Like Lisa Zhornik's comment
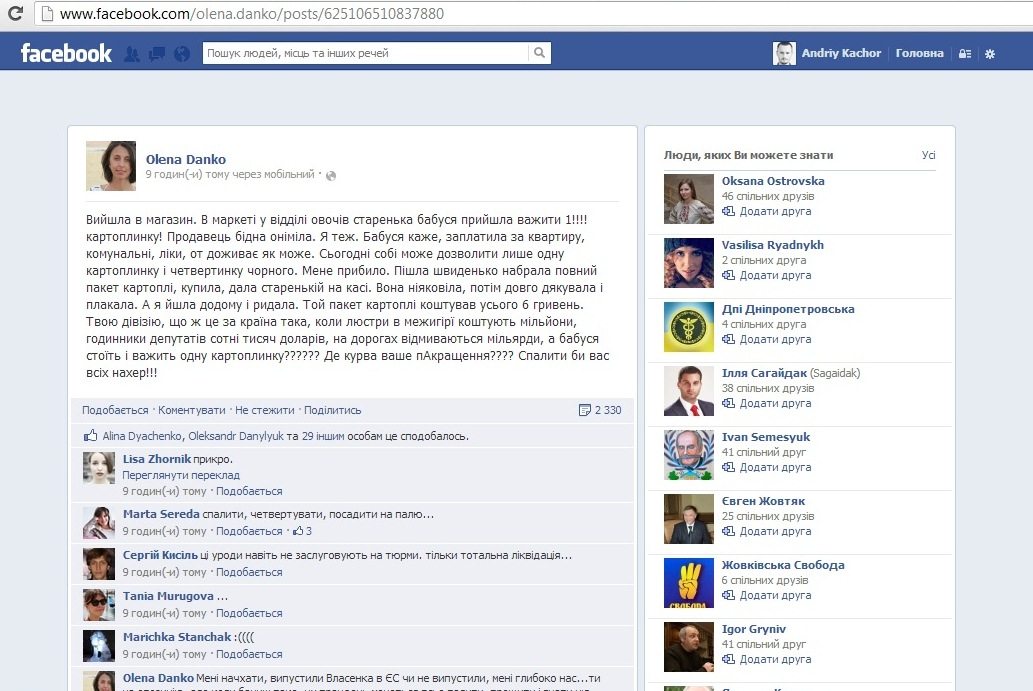 pyautogui.click(x=249, y=491)
